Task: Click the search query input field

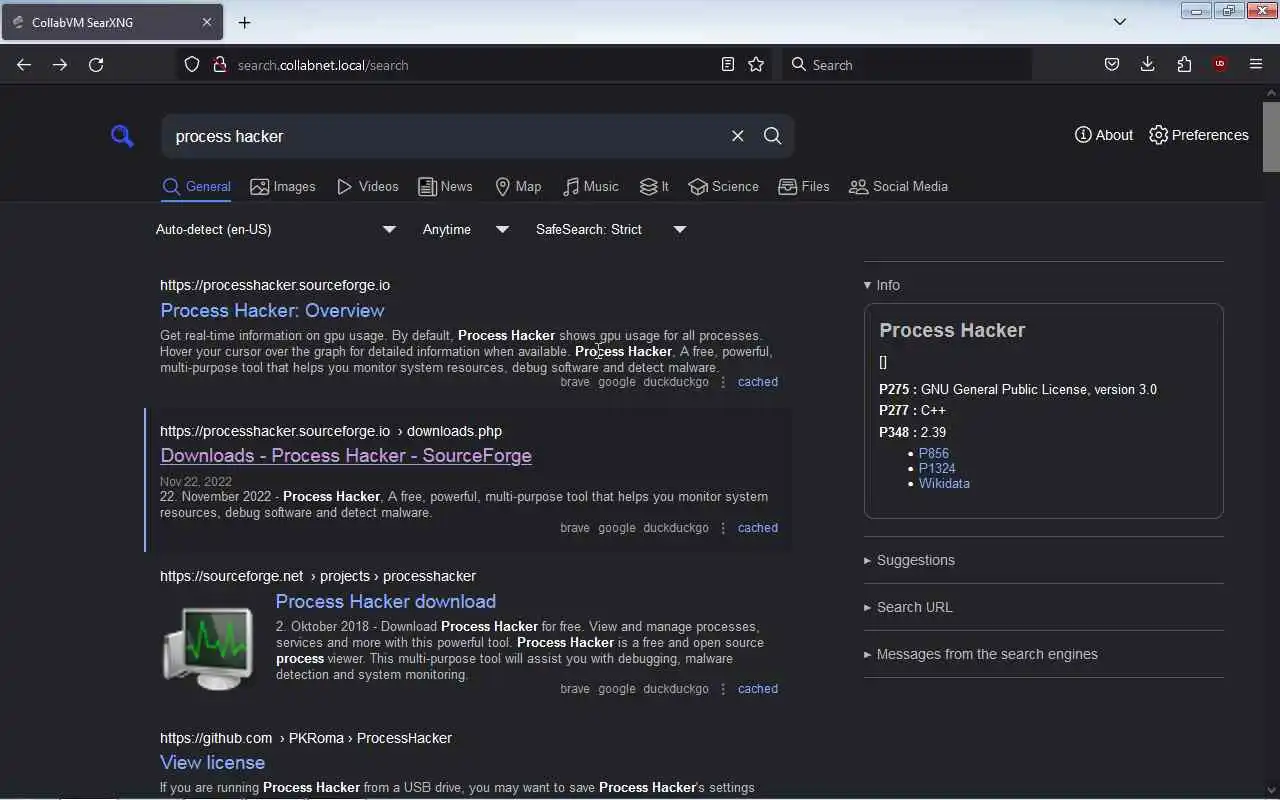Action: click(445, 136)
